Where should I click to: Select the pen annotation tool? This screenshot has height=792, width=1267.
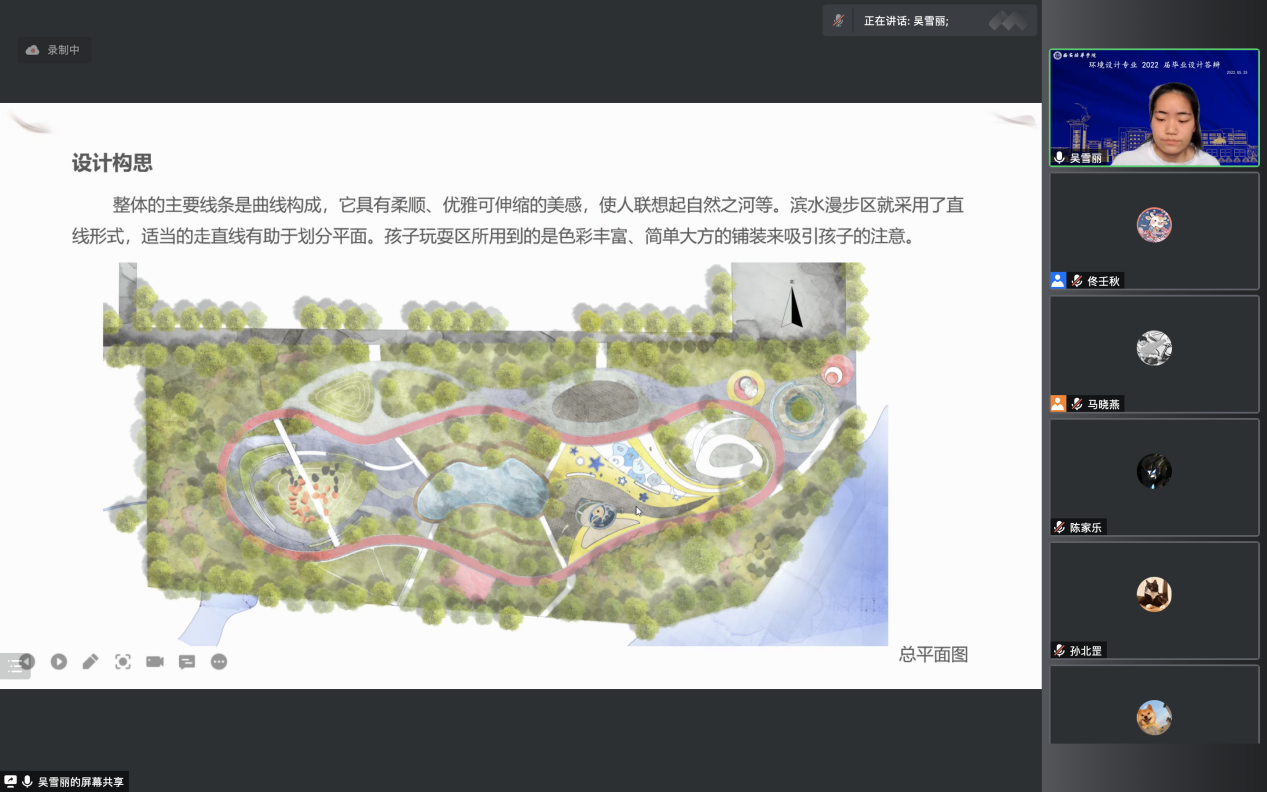pyautogui.click(x=91, y=661)
